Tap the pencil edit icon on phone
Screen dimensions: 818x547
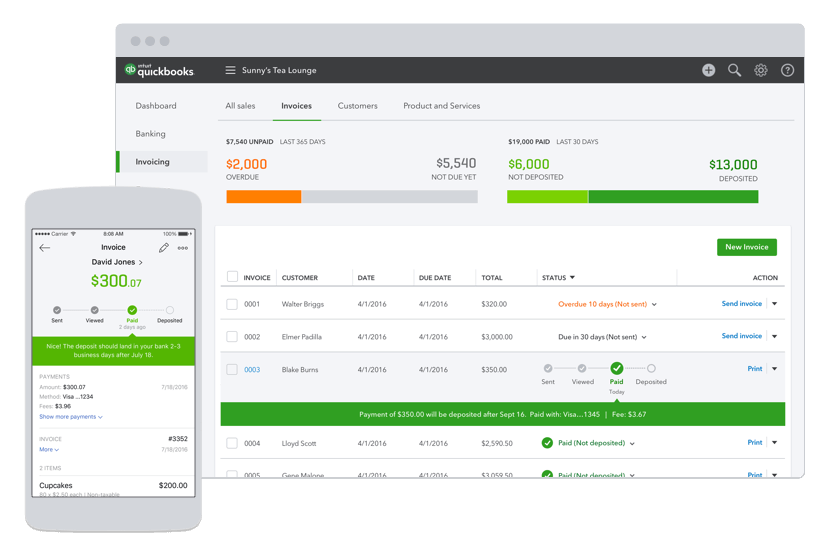[x=164, y=248]
